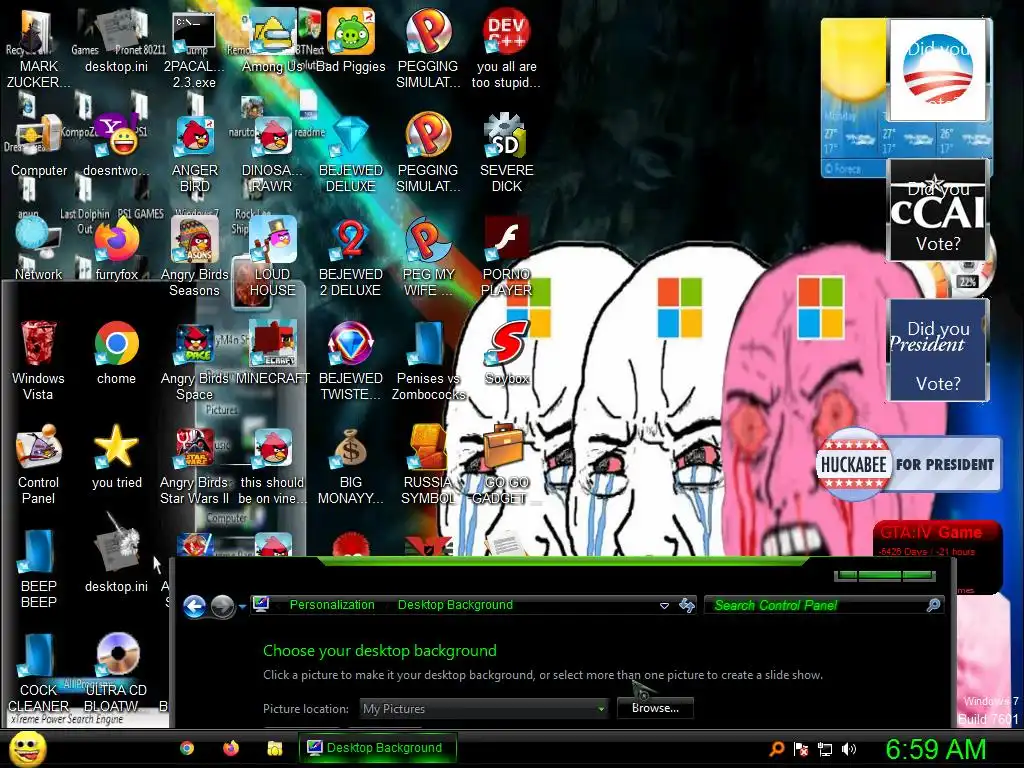1024x768 pixels.
Task: Launch Chrome from the taskbar
Action: click(187, 748)
